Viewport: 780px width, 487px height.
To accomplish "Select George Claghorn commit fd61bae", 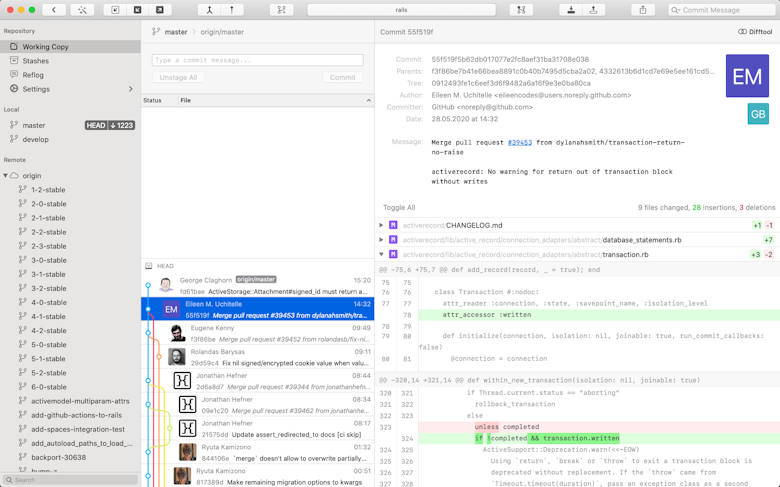I will click(258, 286).
